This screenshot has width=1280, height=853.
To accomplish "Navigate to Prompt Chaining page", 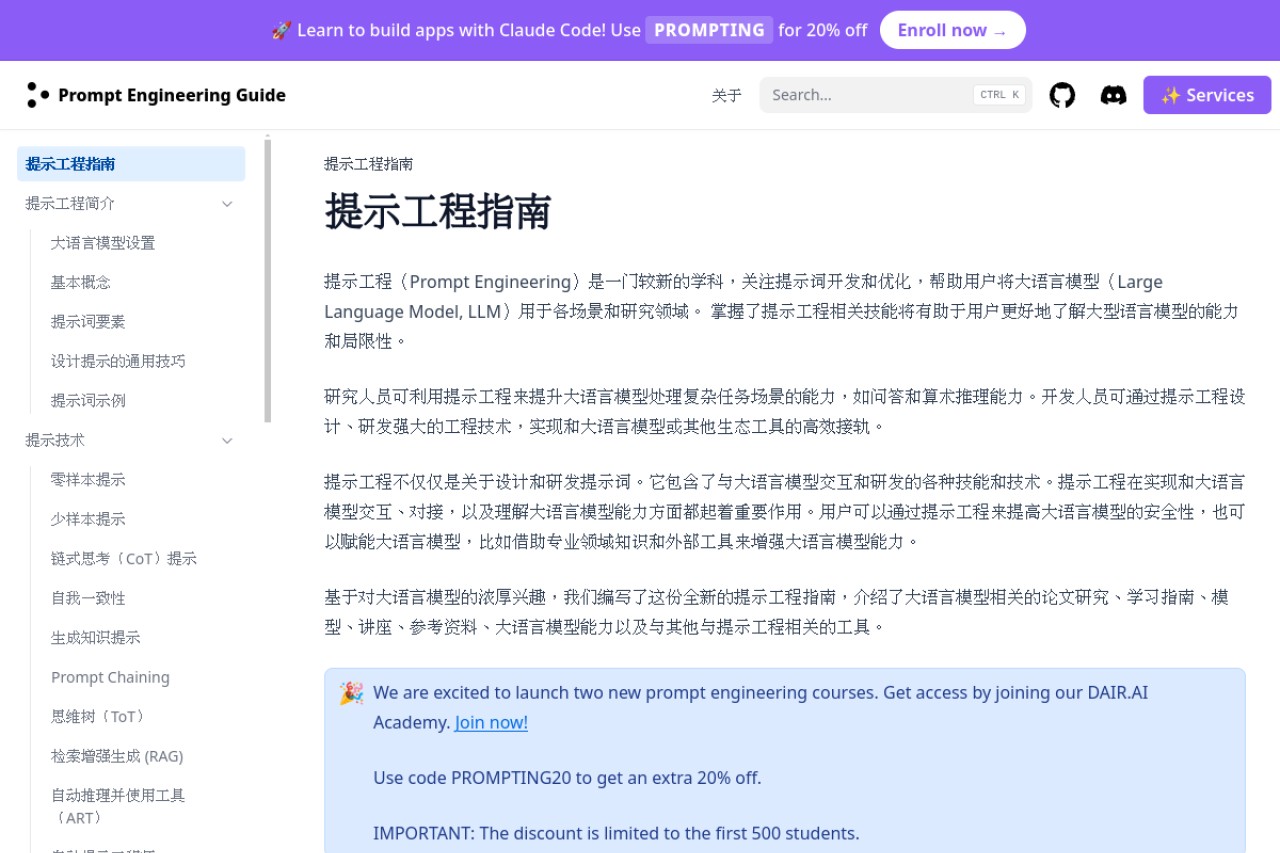I will (143, 677).
